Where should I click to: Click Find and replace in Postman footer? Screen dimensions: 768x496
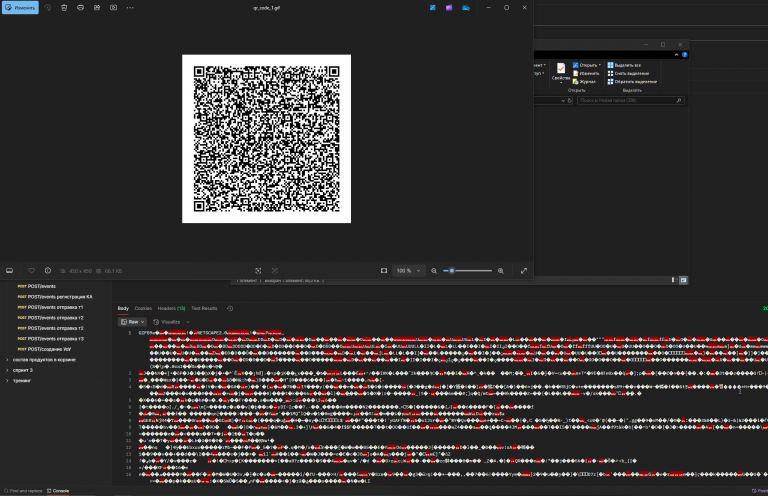point(23,491)
